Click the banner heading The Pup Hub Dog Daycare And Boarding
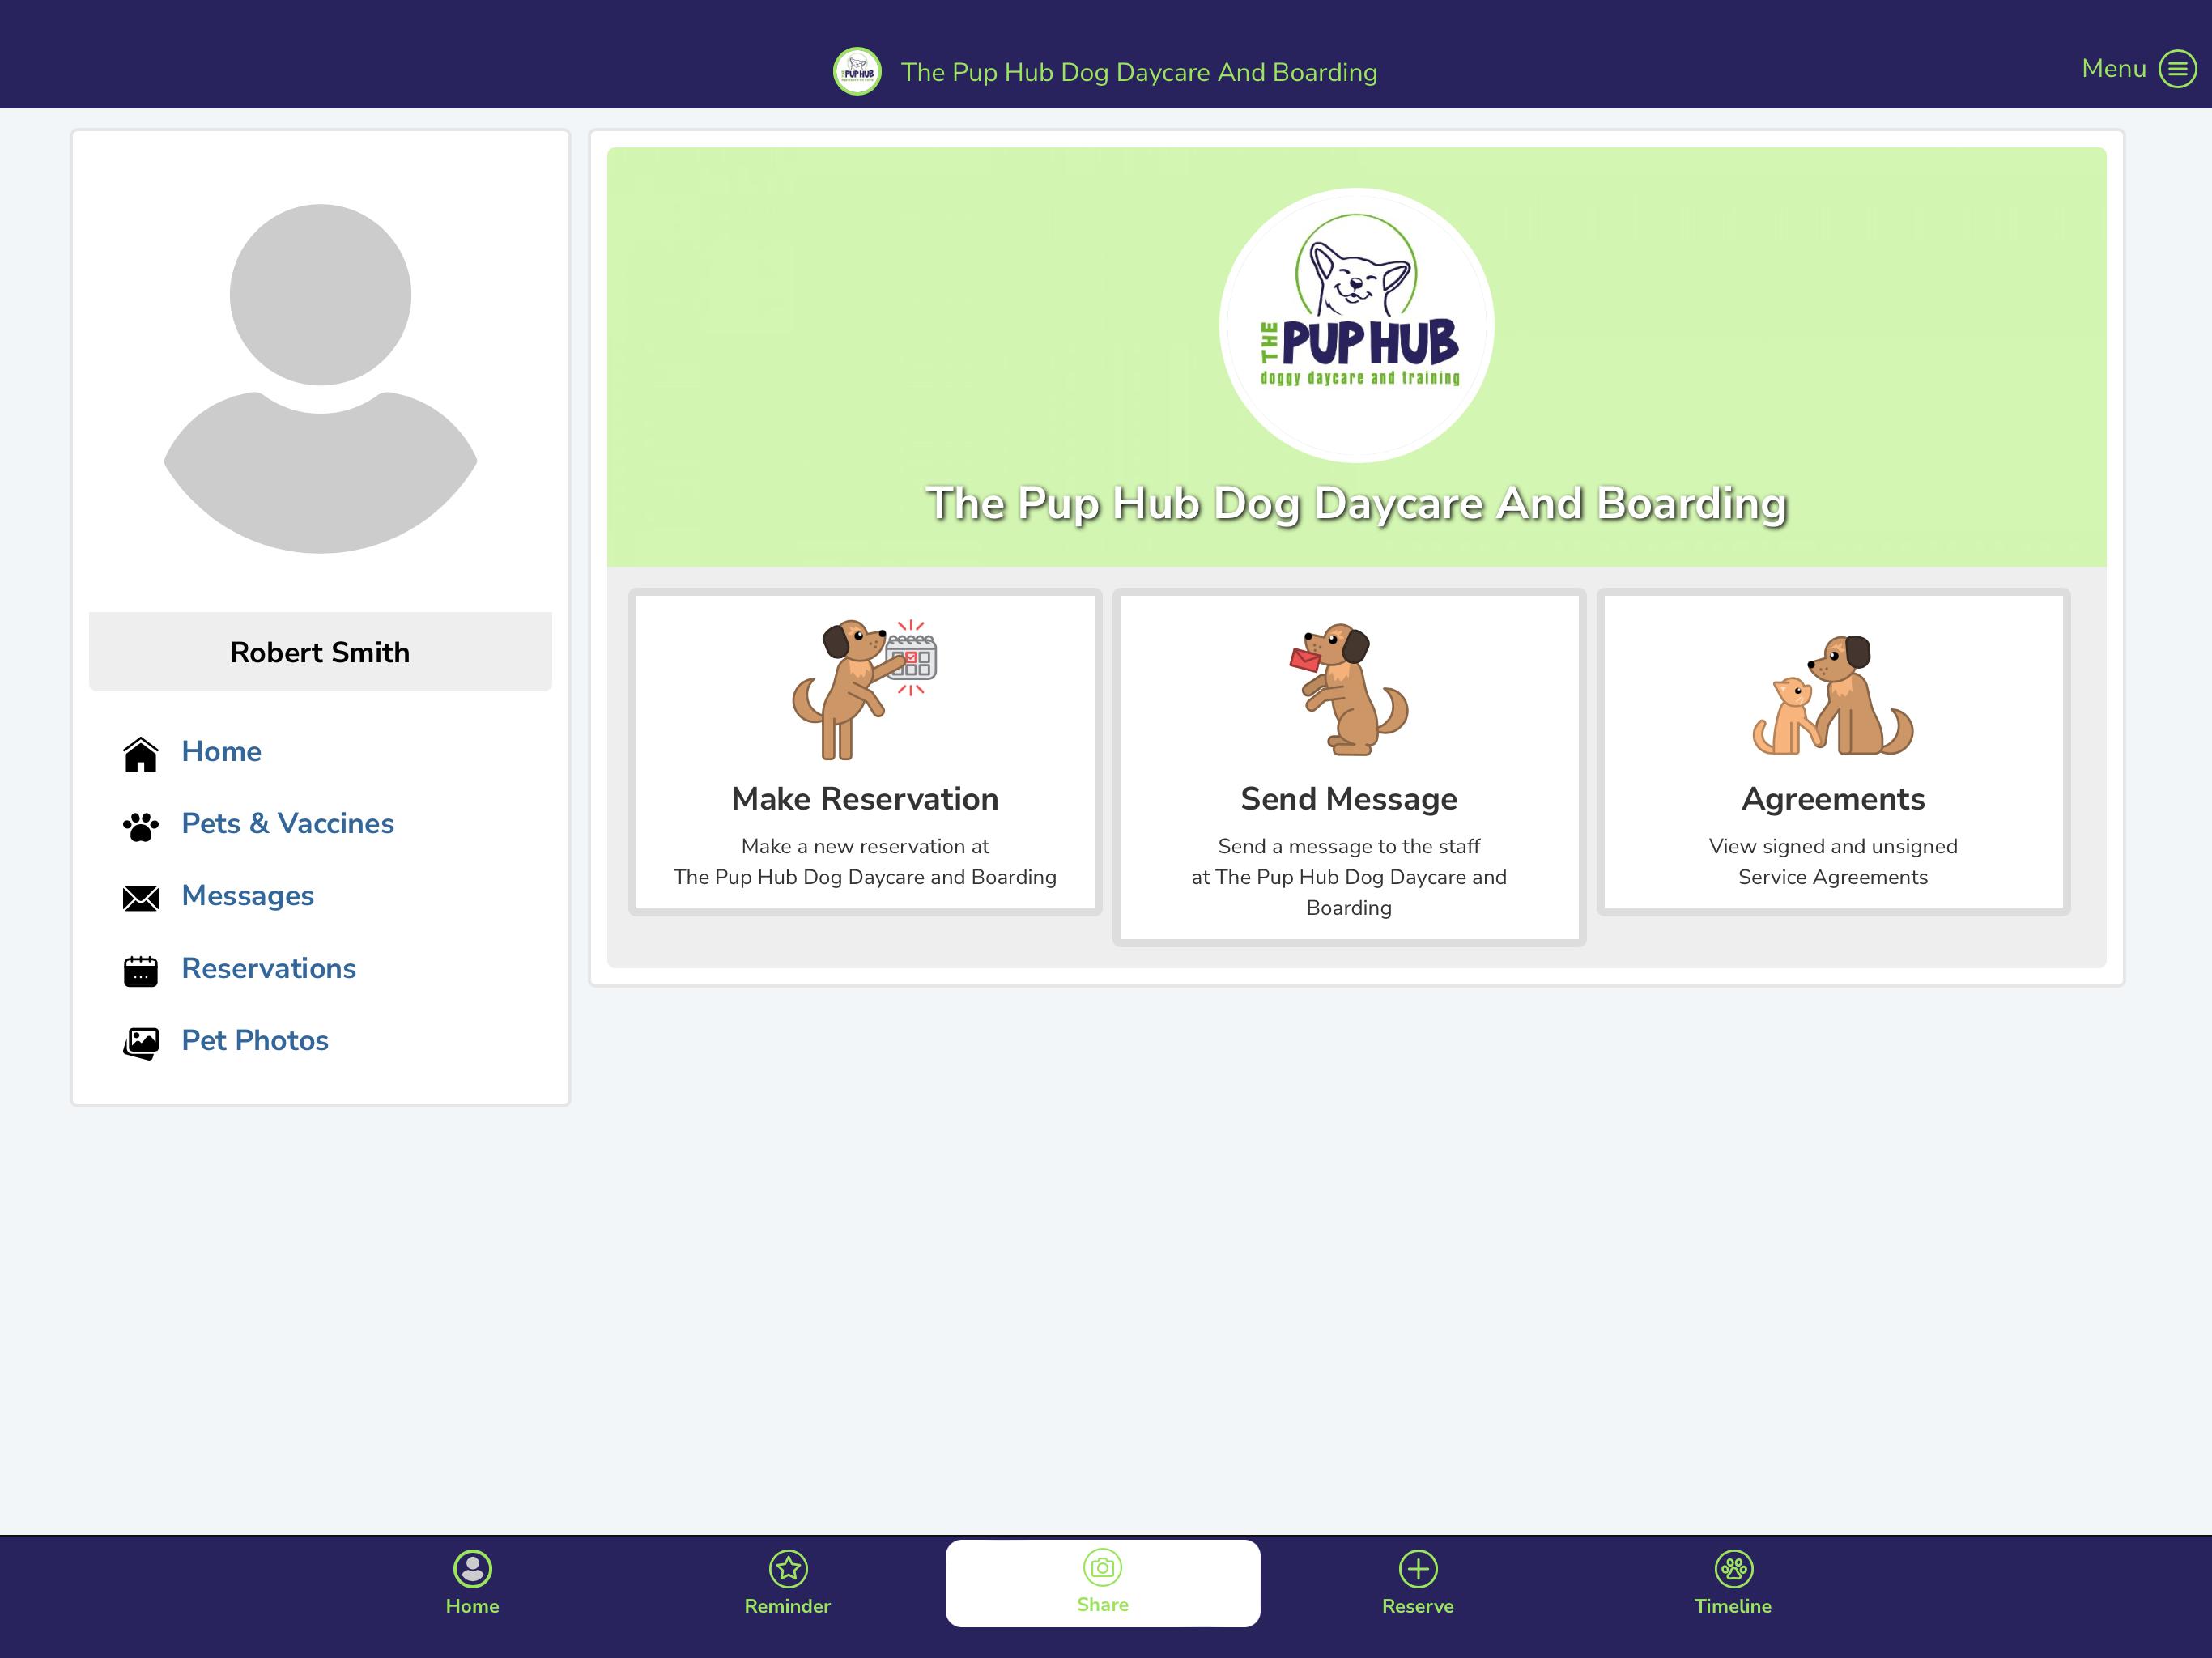The width and height of the screenshot is (2212, 1658). 1357,504
